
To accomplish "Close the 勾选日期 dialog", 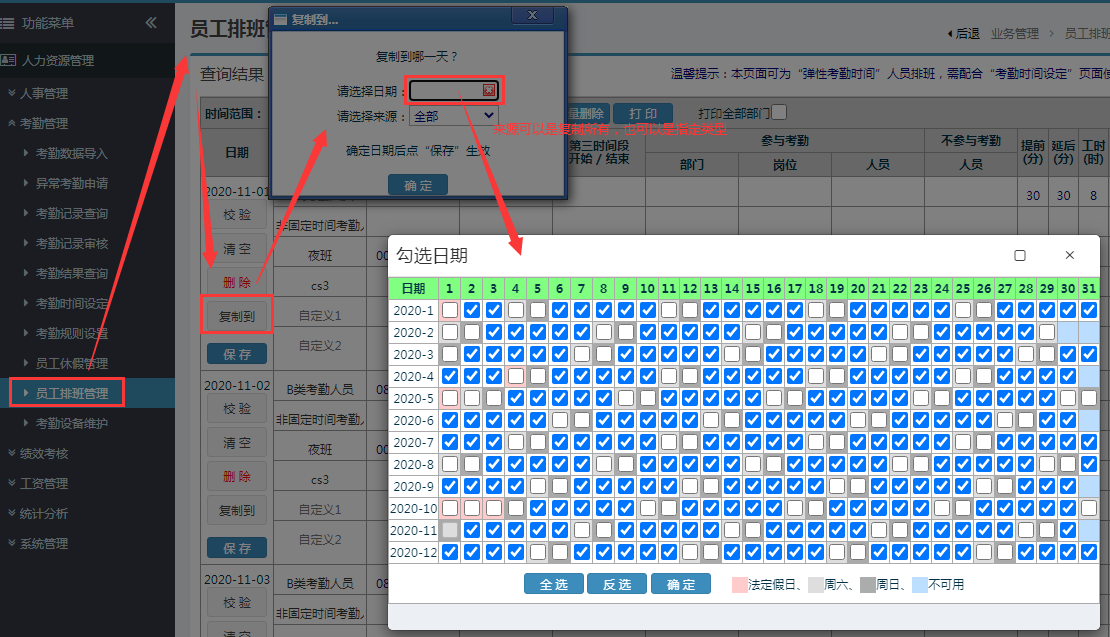I will click(1070, 255).
